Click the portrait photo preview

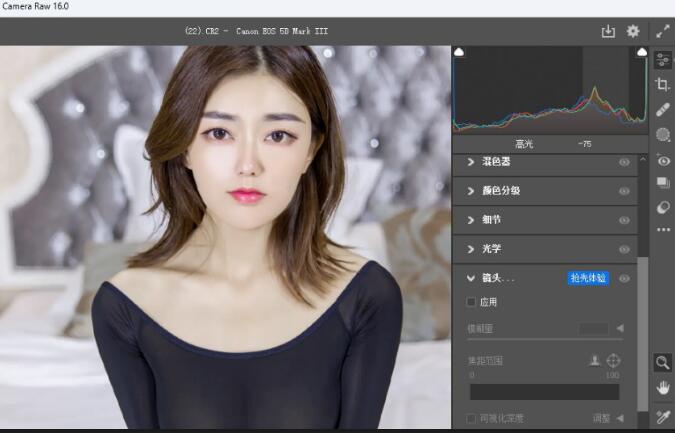(225, 237)
